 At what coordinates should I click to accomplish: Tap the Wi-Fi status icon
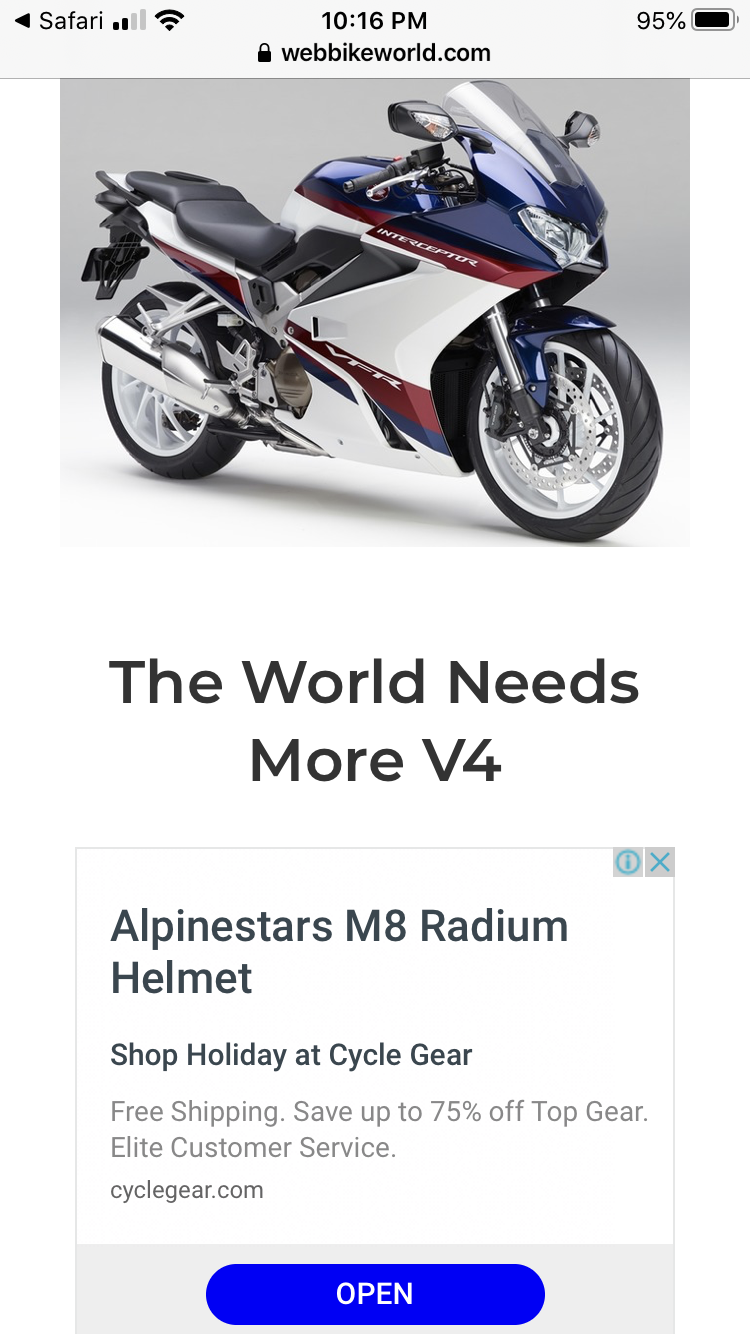[x=170, y=20]
